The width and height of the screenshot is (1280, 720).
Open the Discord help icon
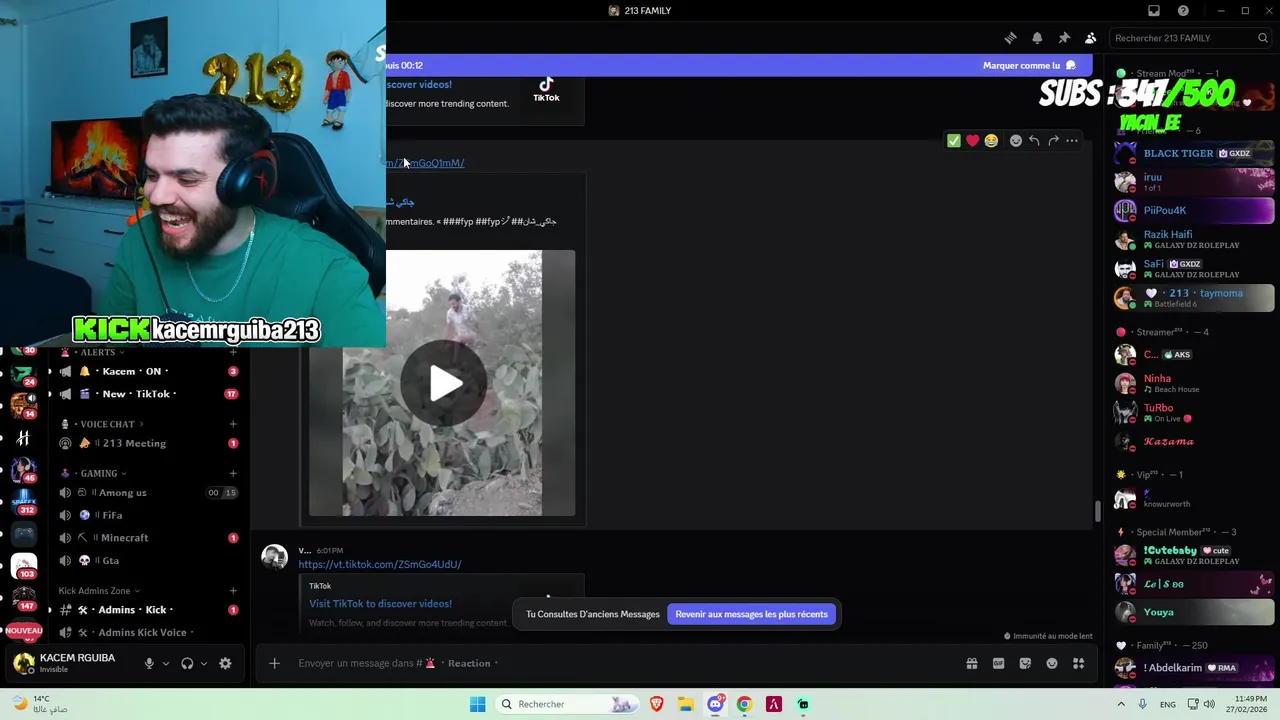(x=1183, y=11)
